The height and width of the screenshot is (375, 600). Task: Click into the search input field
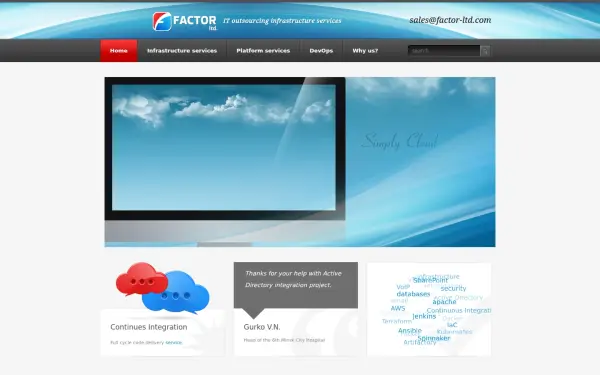click(444, 51)
